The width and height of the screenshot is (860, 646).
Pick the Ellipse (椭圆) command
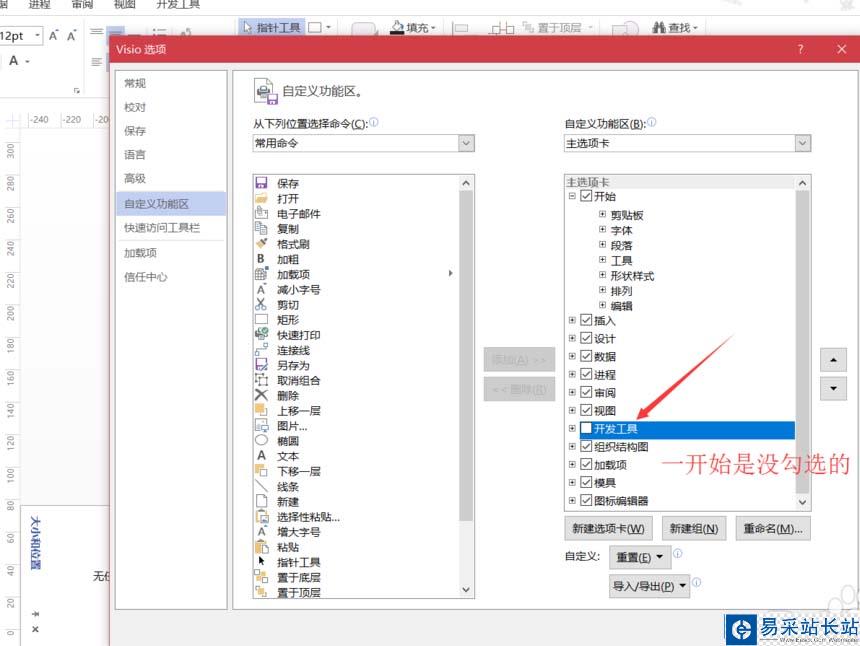point(288,441)
